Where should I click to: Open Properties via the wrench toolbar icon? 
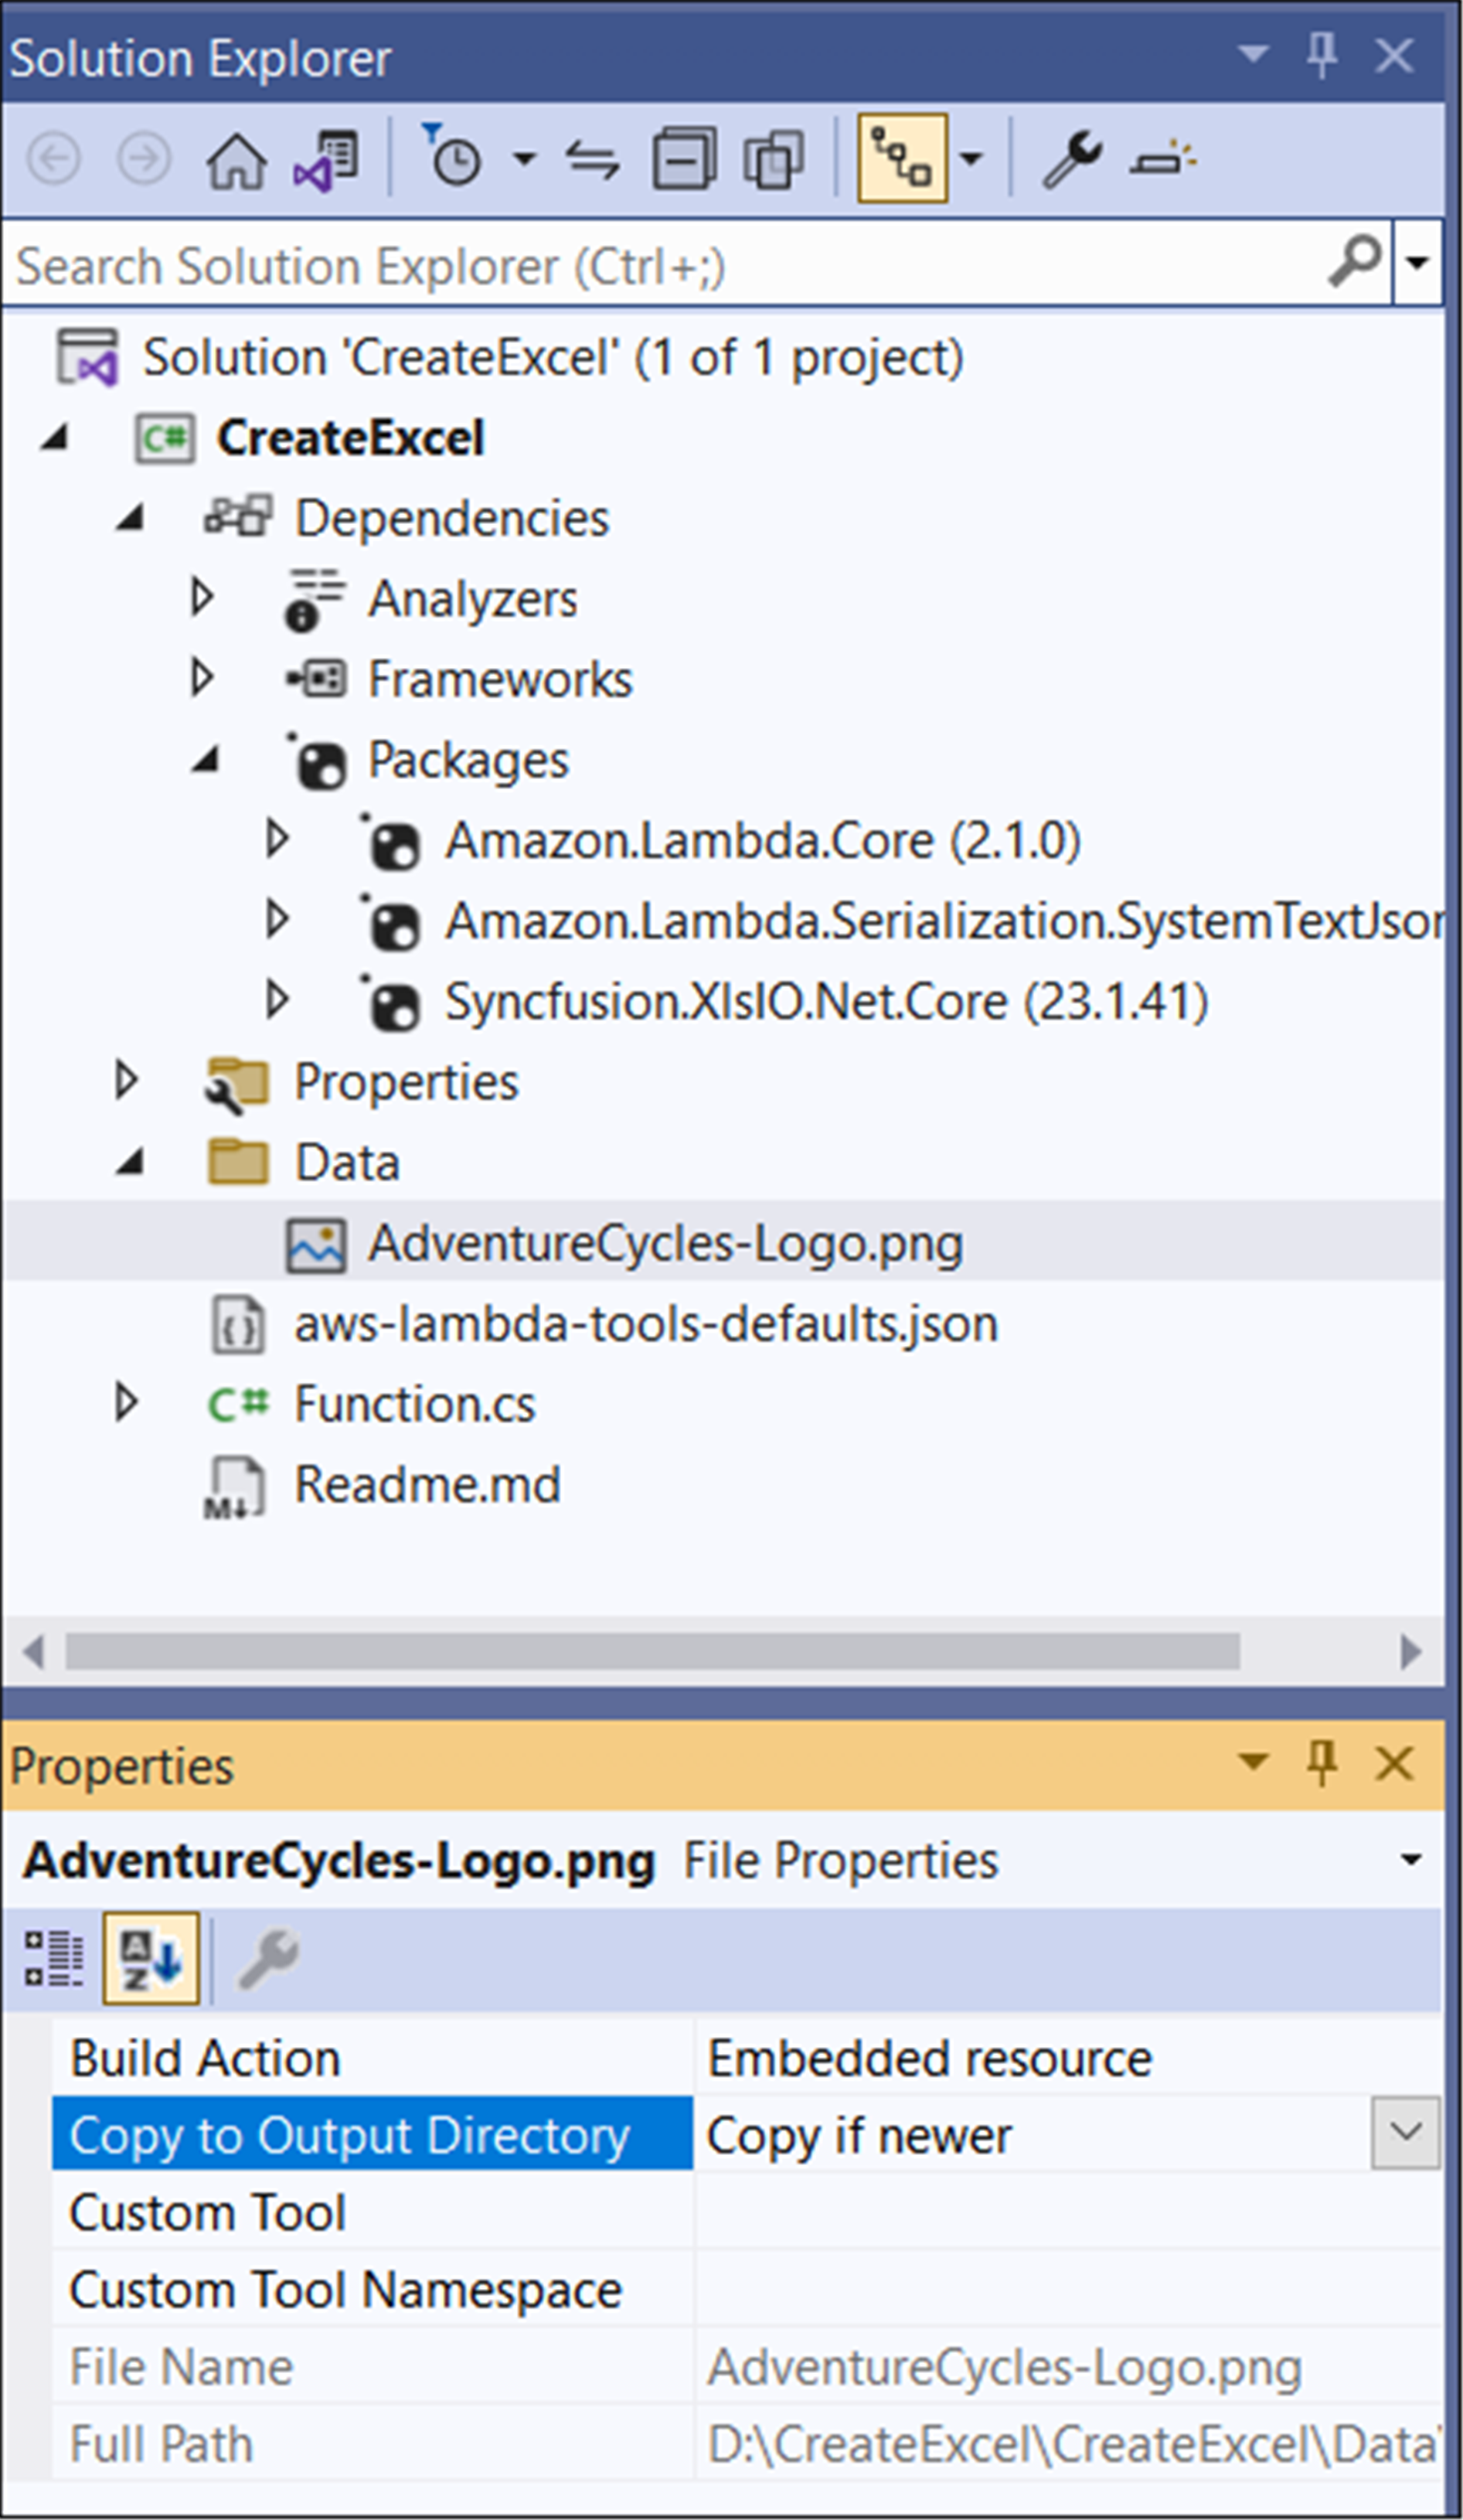click(1071, 159)
